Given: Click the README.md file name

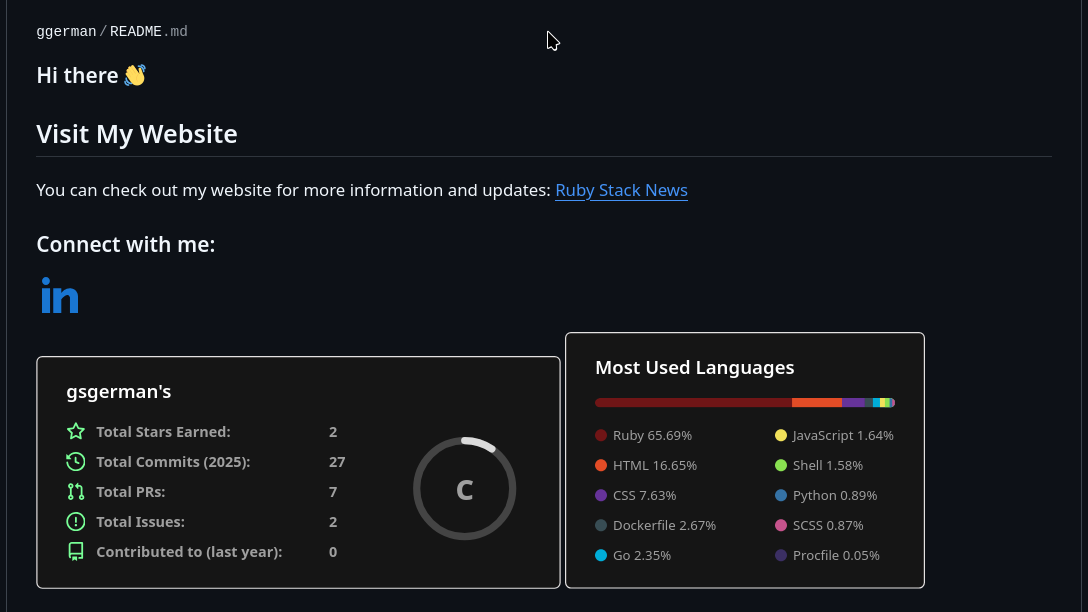Looking at the screenshot, I should [148, 32].
